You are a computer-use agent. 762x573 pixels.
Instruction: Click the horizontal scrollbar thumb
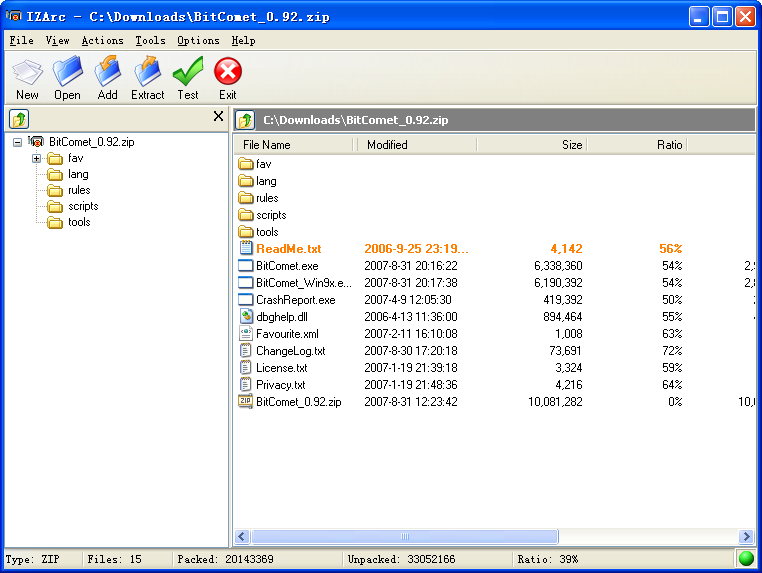pos(405,536)
